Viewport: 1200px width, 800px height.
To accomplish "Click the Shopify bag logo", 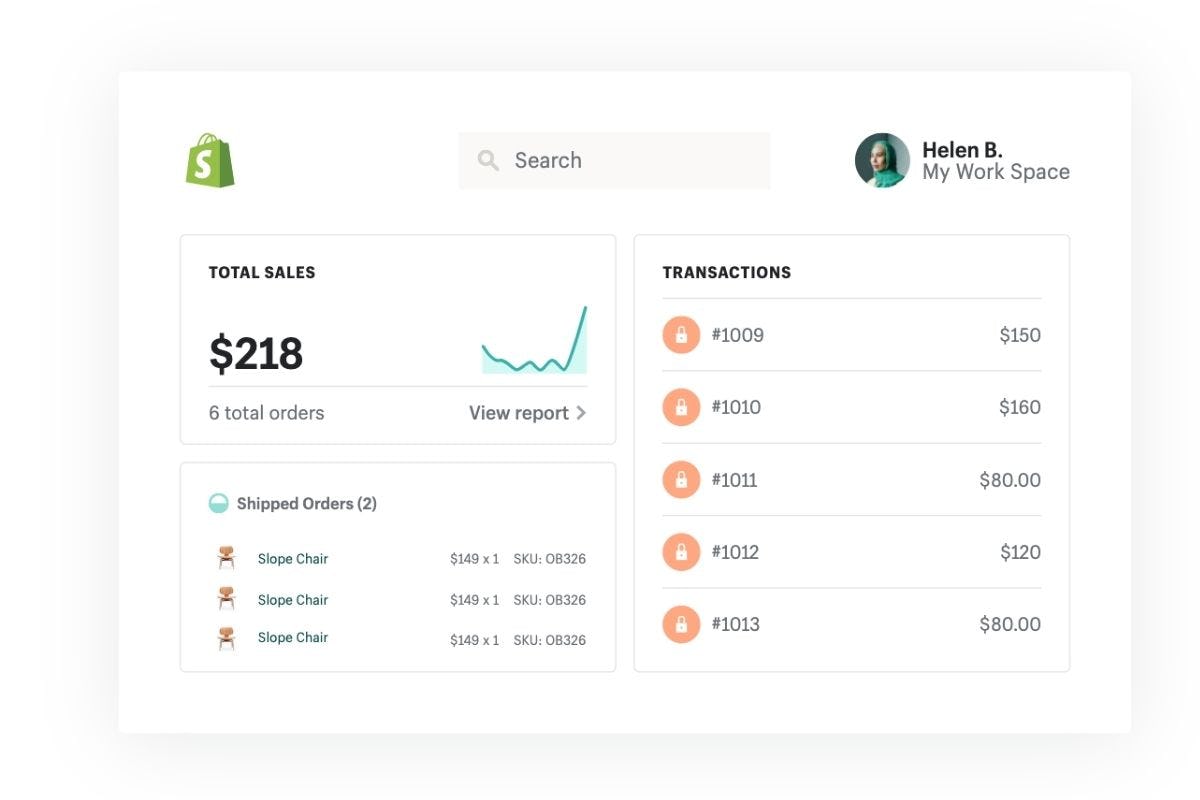I will coord(210,161).
